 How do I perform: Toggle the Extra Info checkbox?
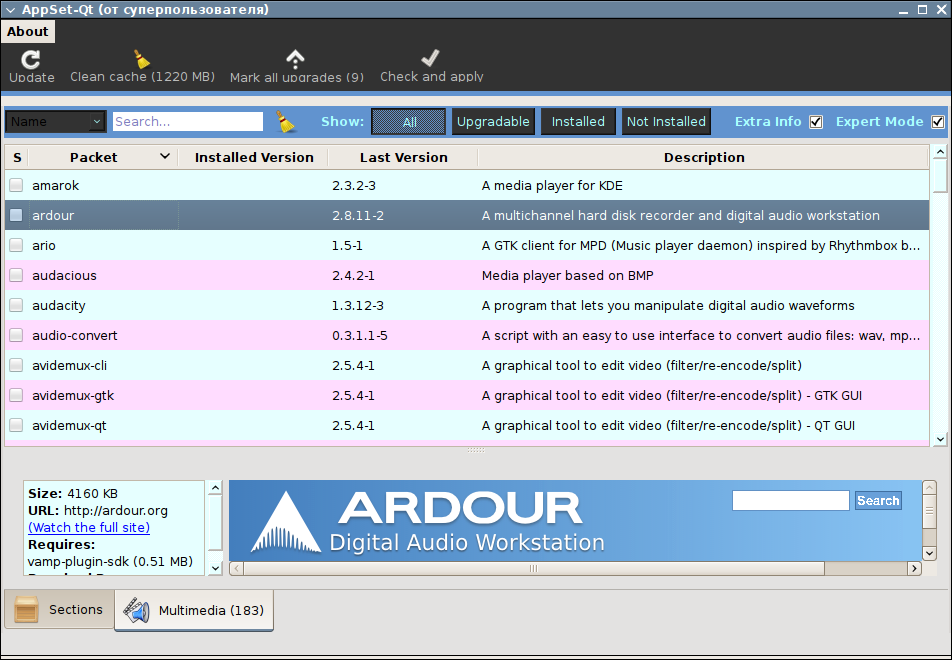(816, 122)
